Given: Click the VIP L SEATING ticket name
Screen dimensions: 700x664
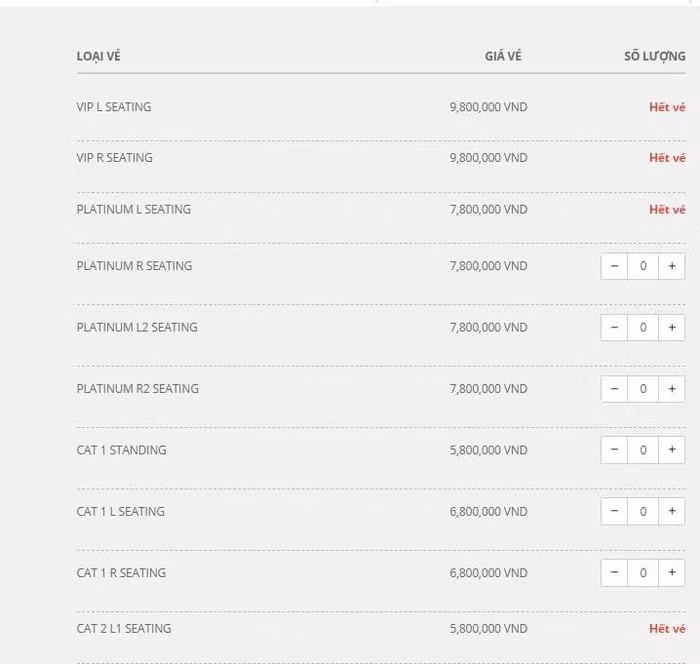Looking at the screenshot, I should pos(114,107).
